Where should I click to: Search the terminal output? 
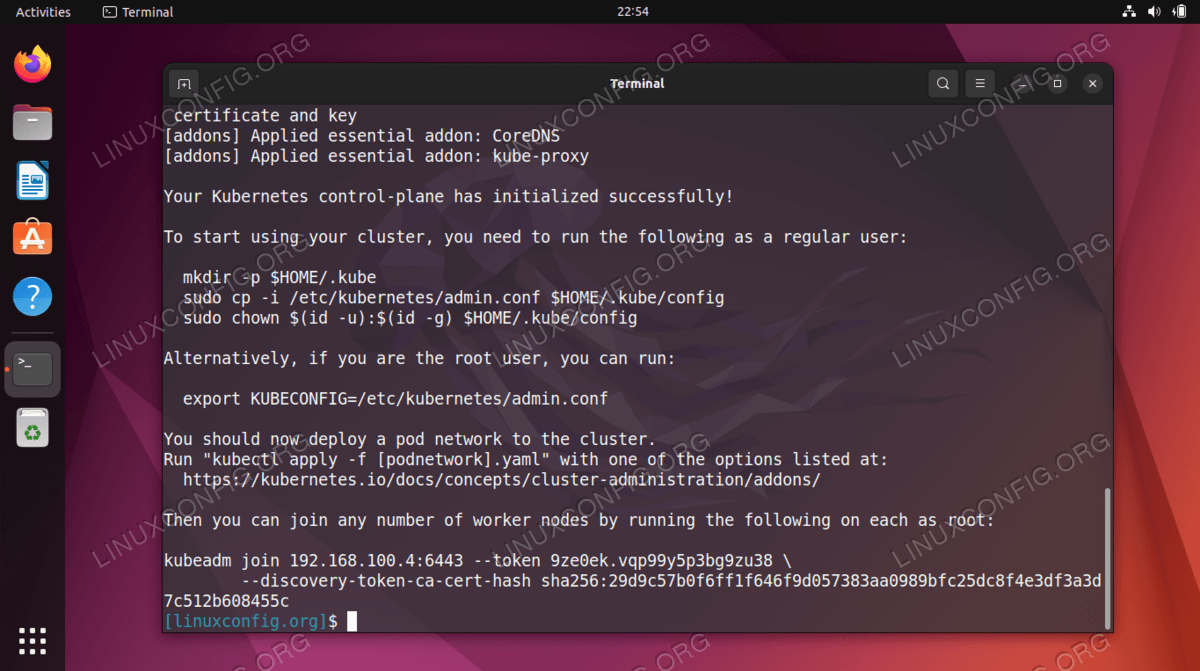tap(943, 84)
